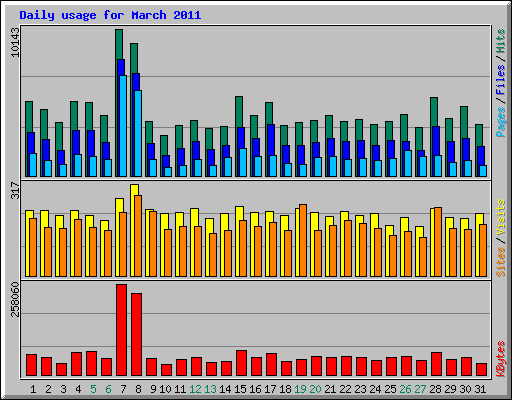
Task: Click the day 17 axis label
Action: pos(270,389)
